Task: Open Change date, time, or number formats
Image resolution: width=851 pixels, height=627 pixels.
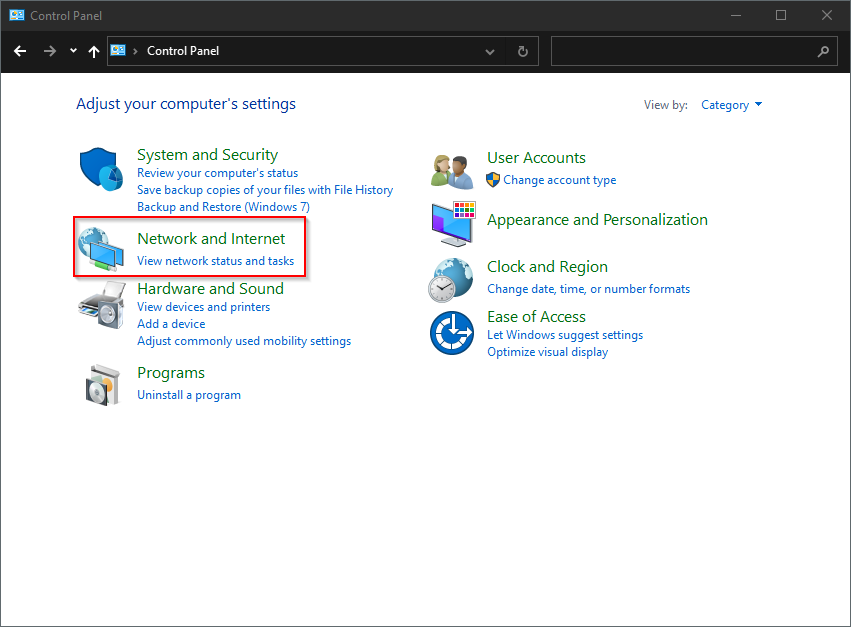Action: (x=588, y=289)
